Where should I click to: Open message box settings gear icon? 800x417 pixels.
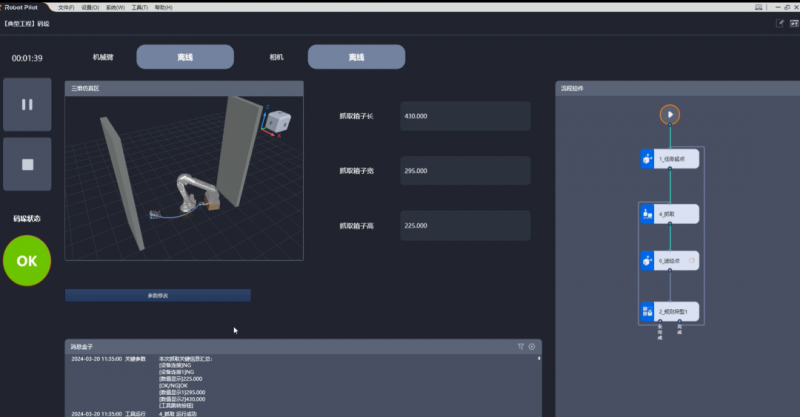tap(532, 346)
